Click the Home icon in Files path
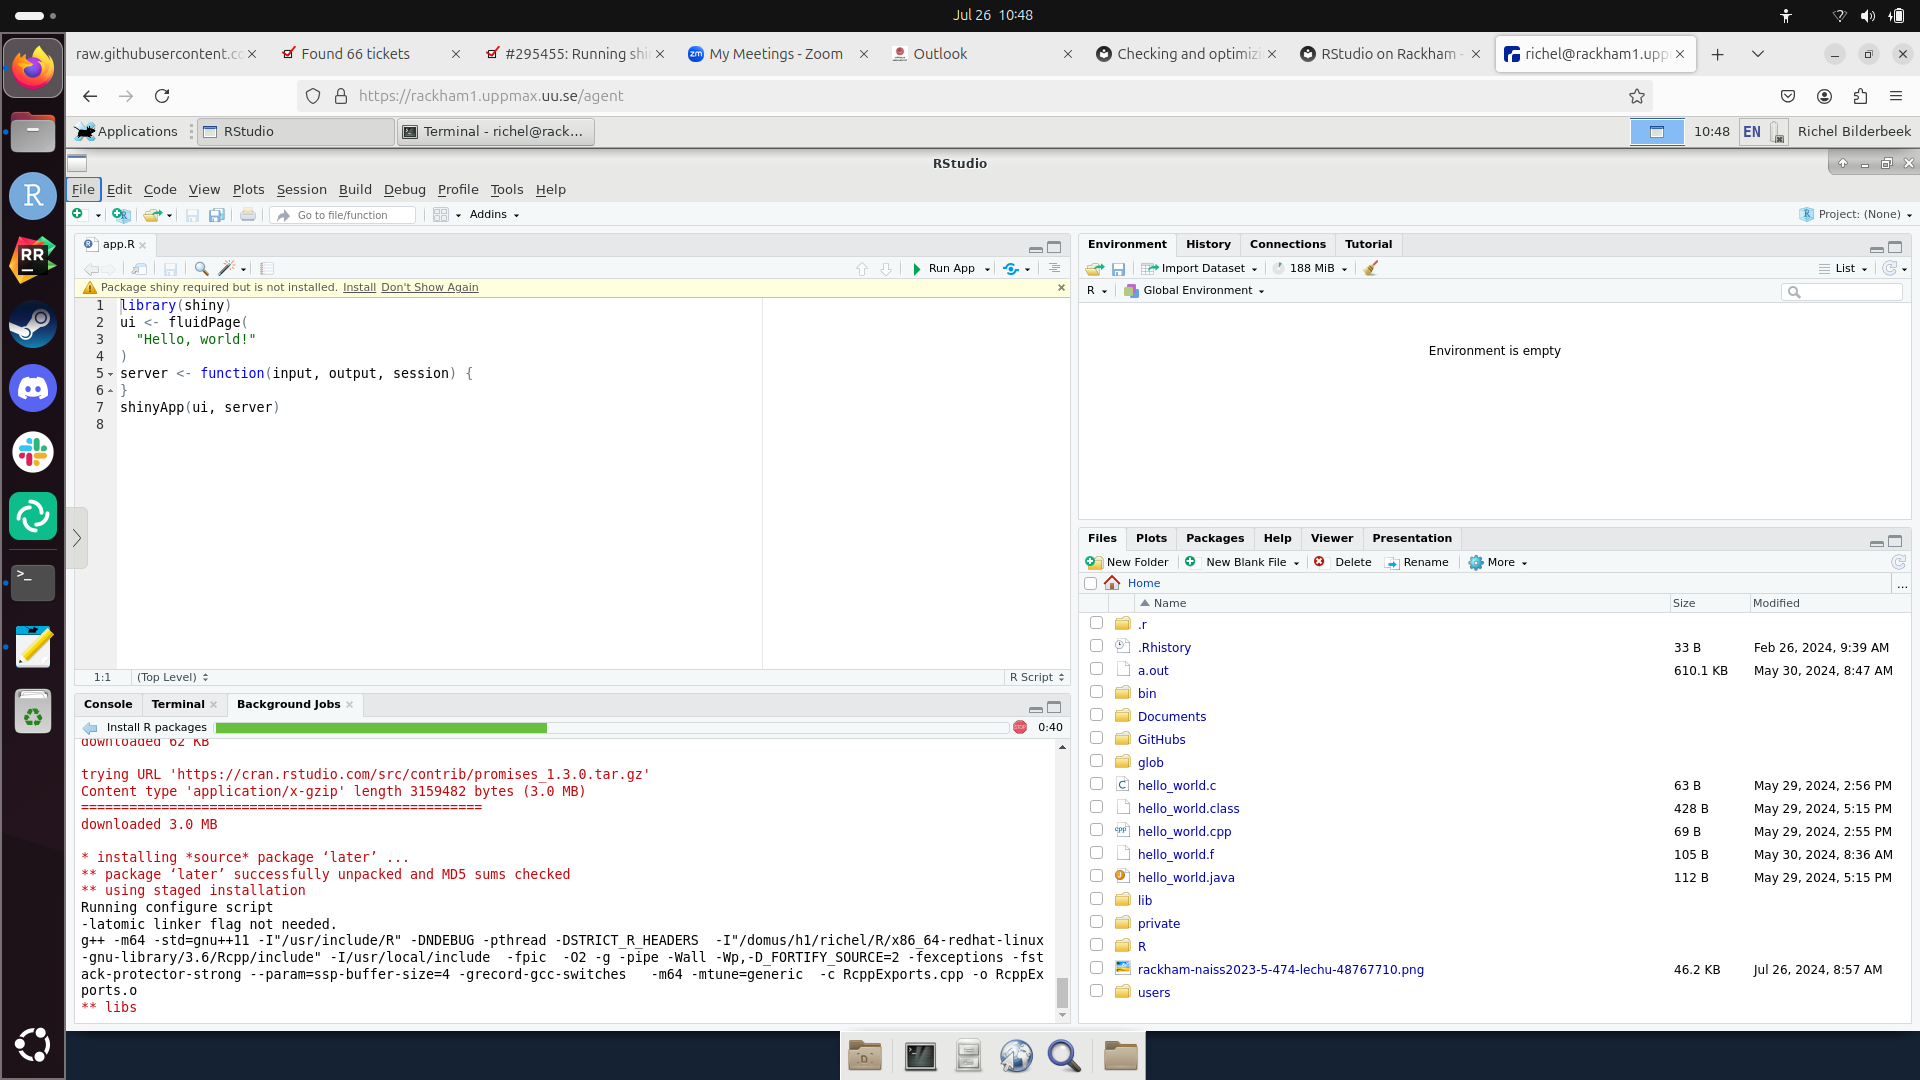The height and width of the screenshot is (1080, 1920). (x=1112, y=583)
